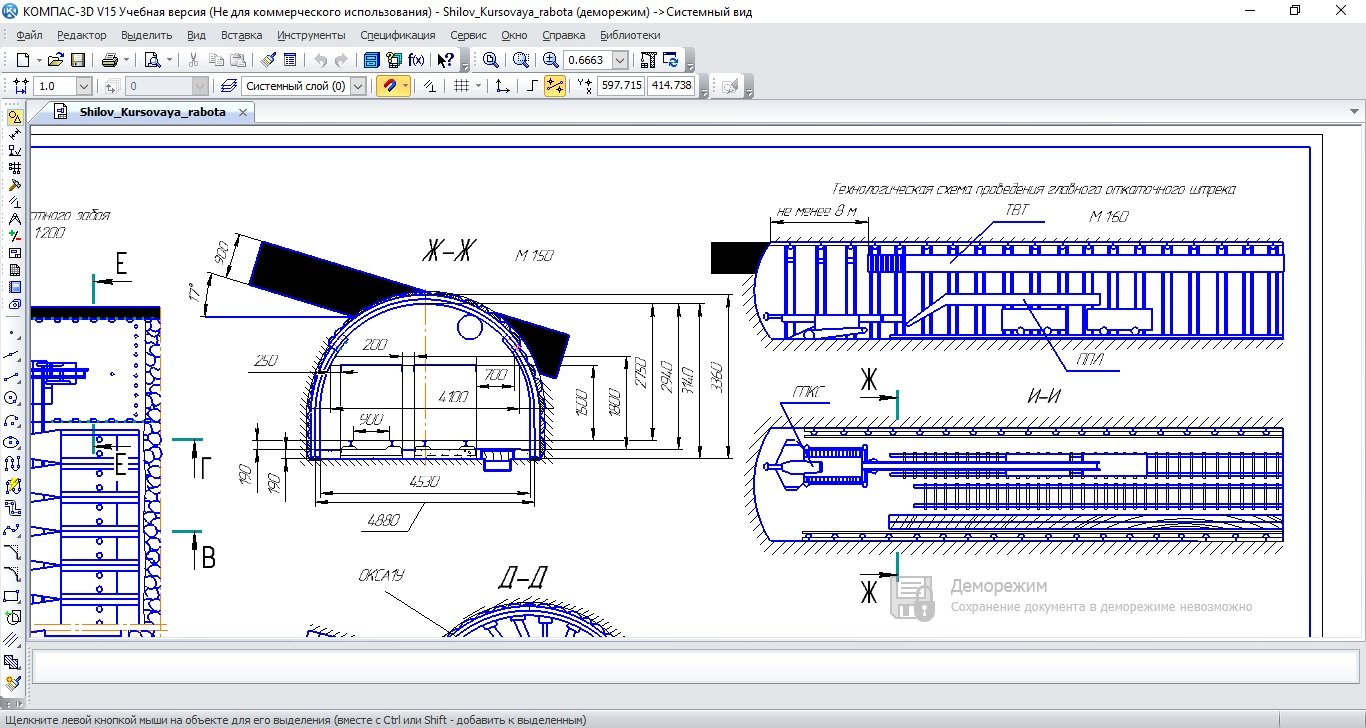Toggle orthogonal drawing mode
The image size is (1366, 728).
[532, 86]
